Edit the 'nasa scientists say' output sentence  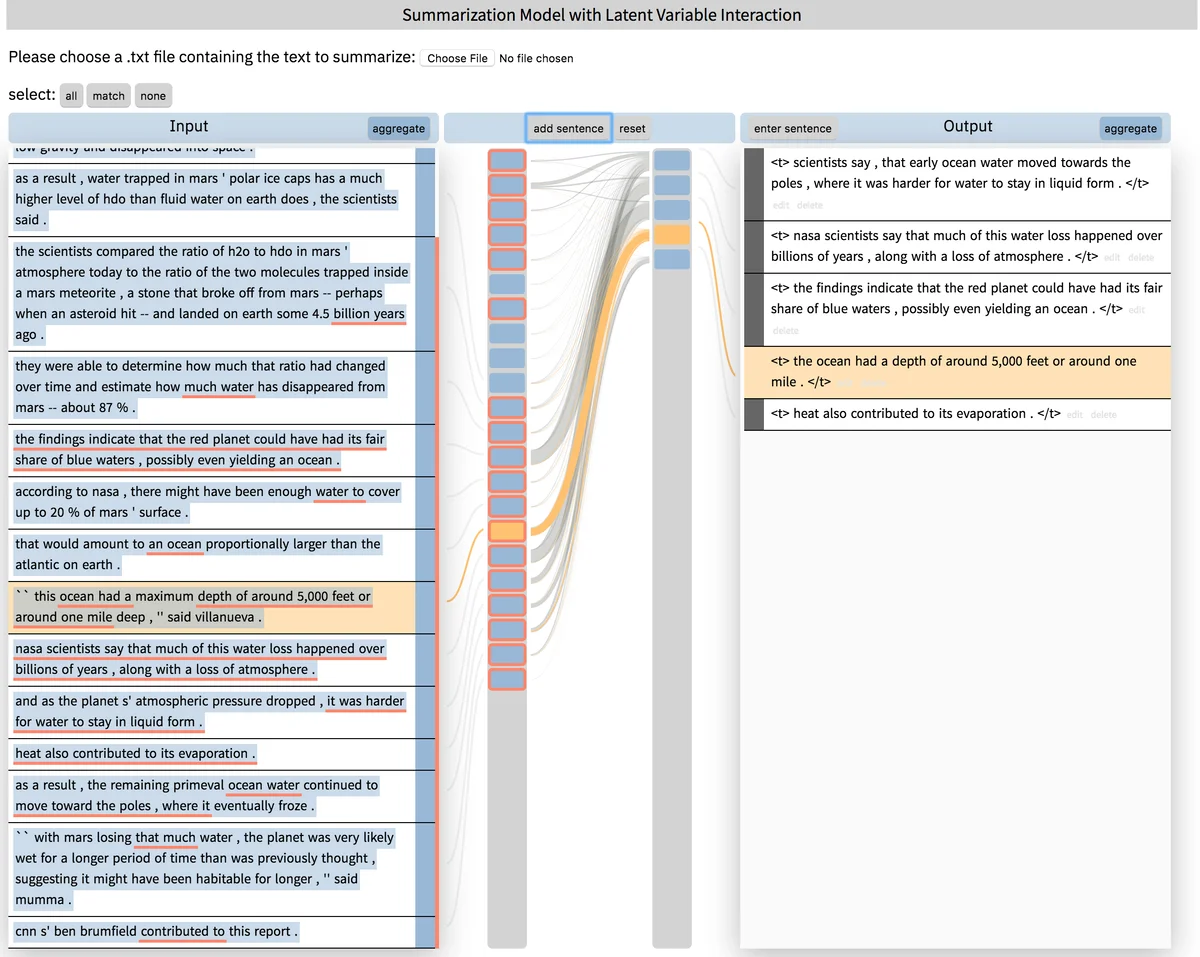(1111, 258)
